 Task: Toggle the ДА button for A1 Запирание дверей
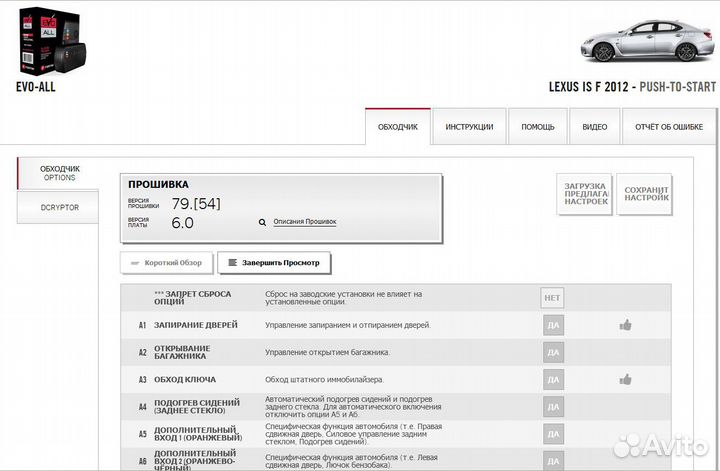point(552,325)
